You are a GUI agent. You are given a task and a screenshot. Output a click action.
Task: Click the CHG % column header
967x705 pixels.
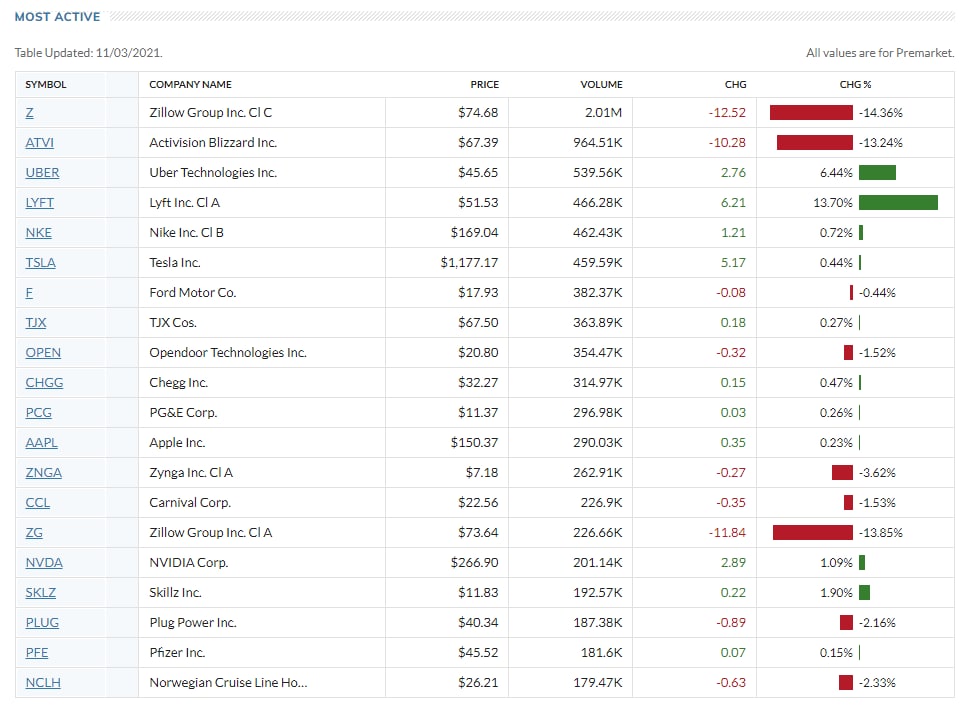click(855, 85)
